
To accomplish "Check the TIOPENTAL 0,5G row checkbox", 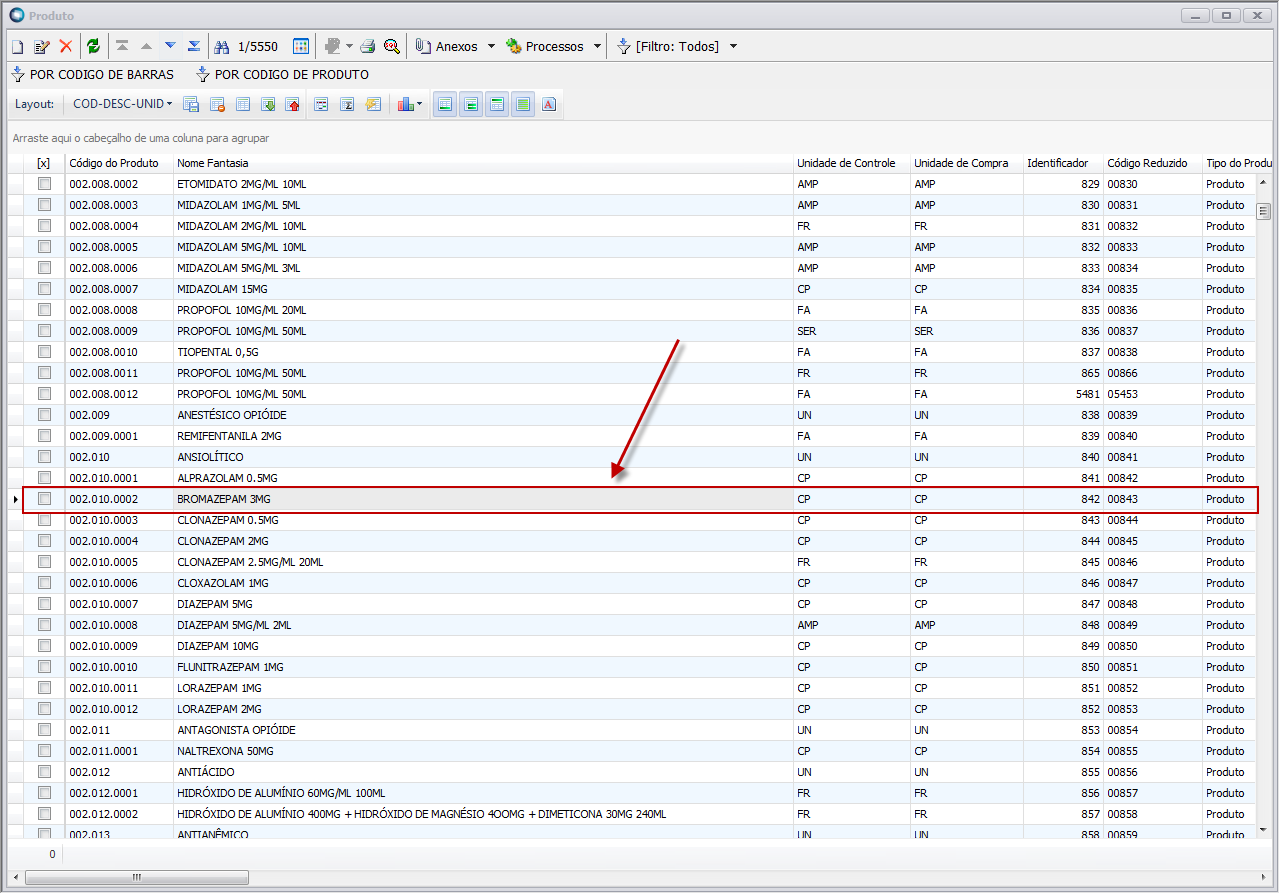I will point(44,352).
